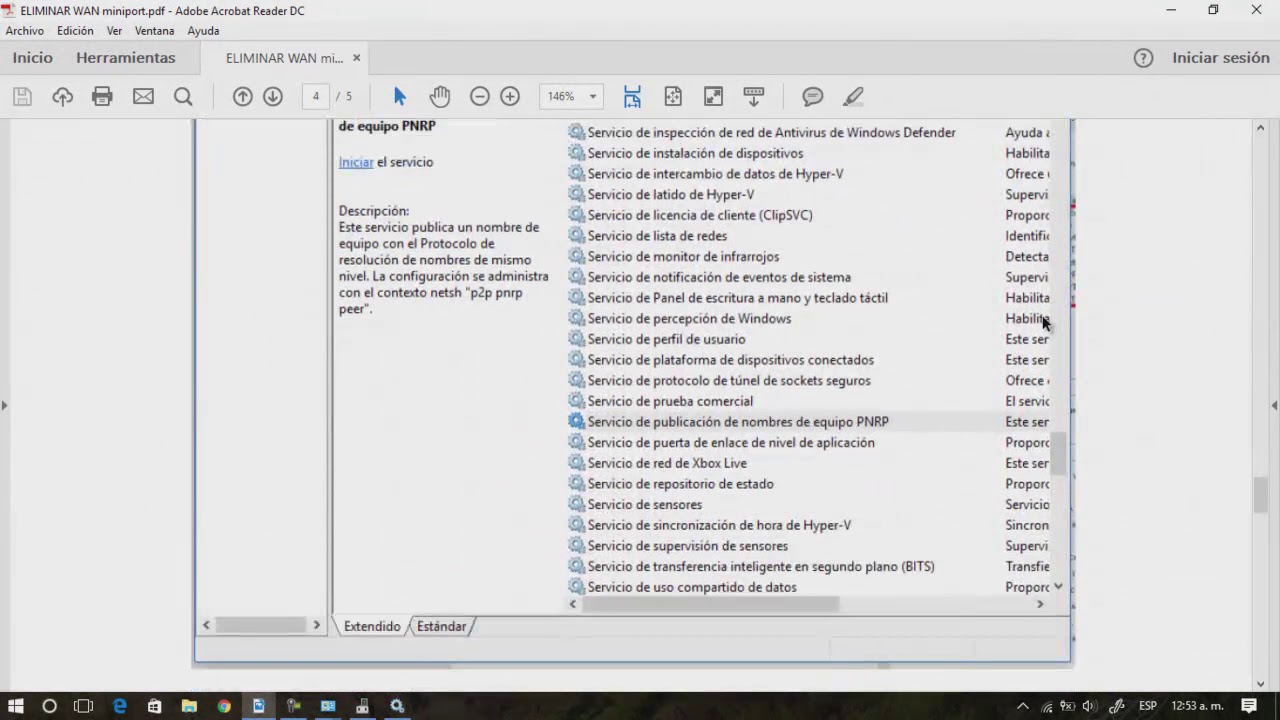Go to next page arrow
Viewport: 1280px width, 720px height.
tap(272, 97)
